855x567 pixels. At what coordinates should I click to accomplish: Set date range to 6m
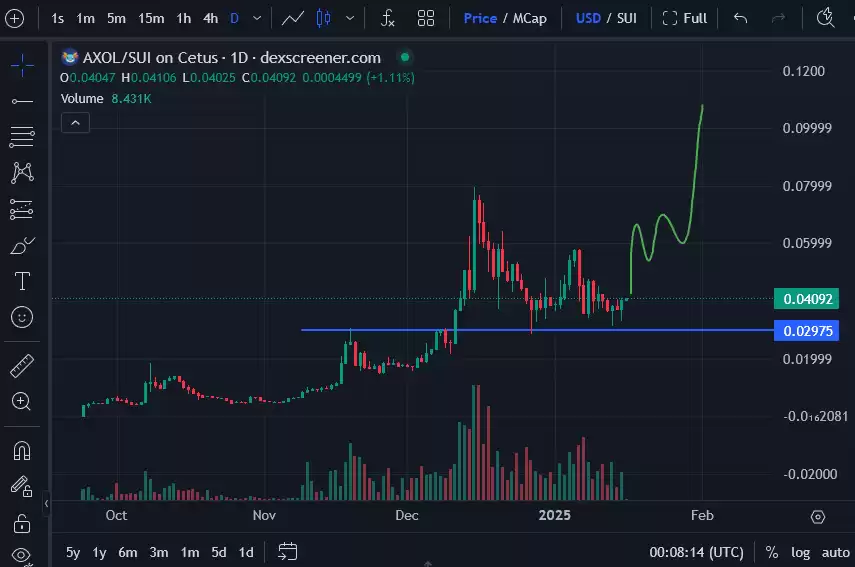[128, 552]
